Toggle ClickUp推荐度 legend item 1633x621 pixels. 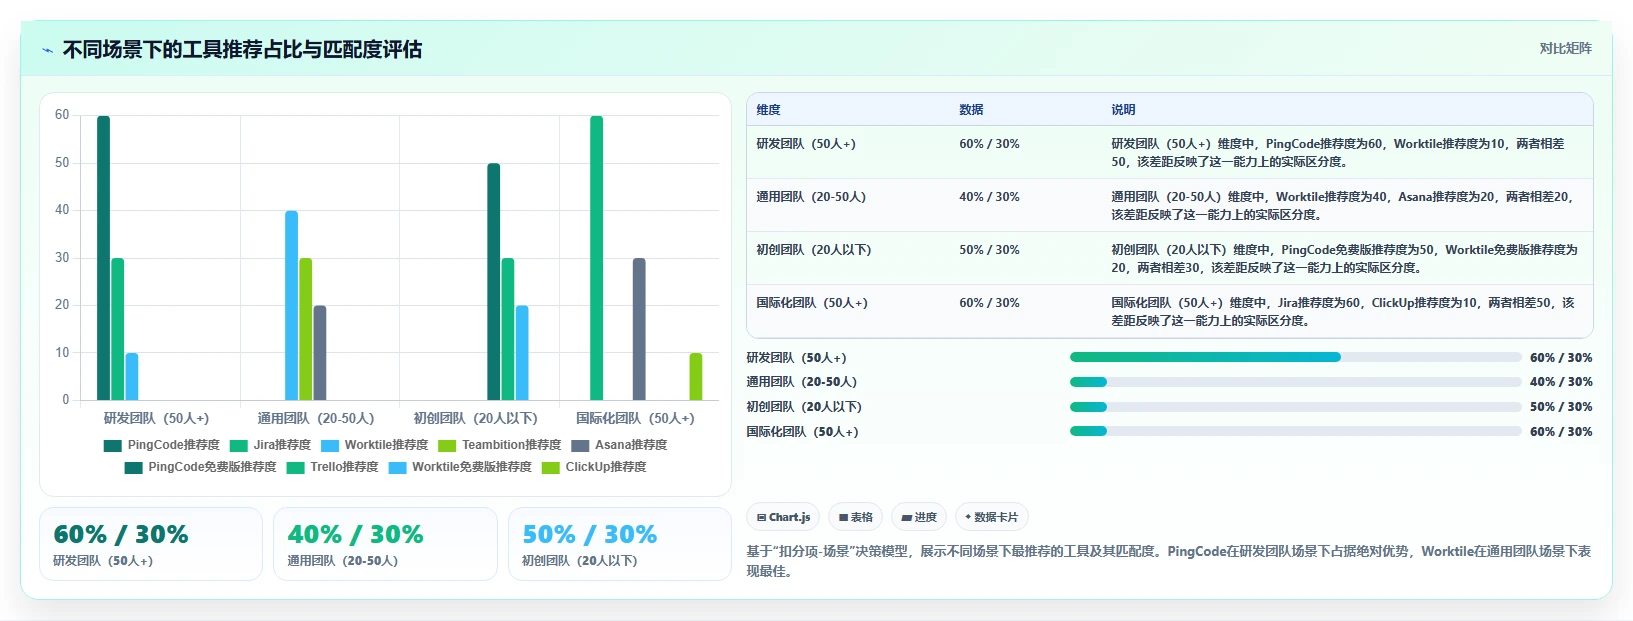tap(594, 467)
